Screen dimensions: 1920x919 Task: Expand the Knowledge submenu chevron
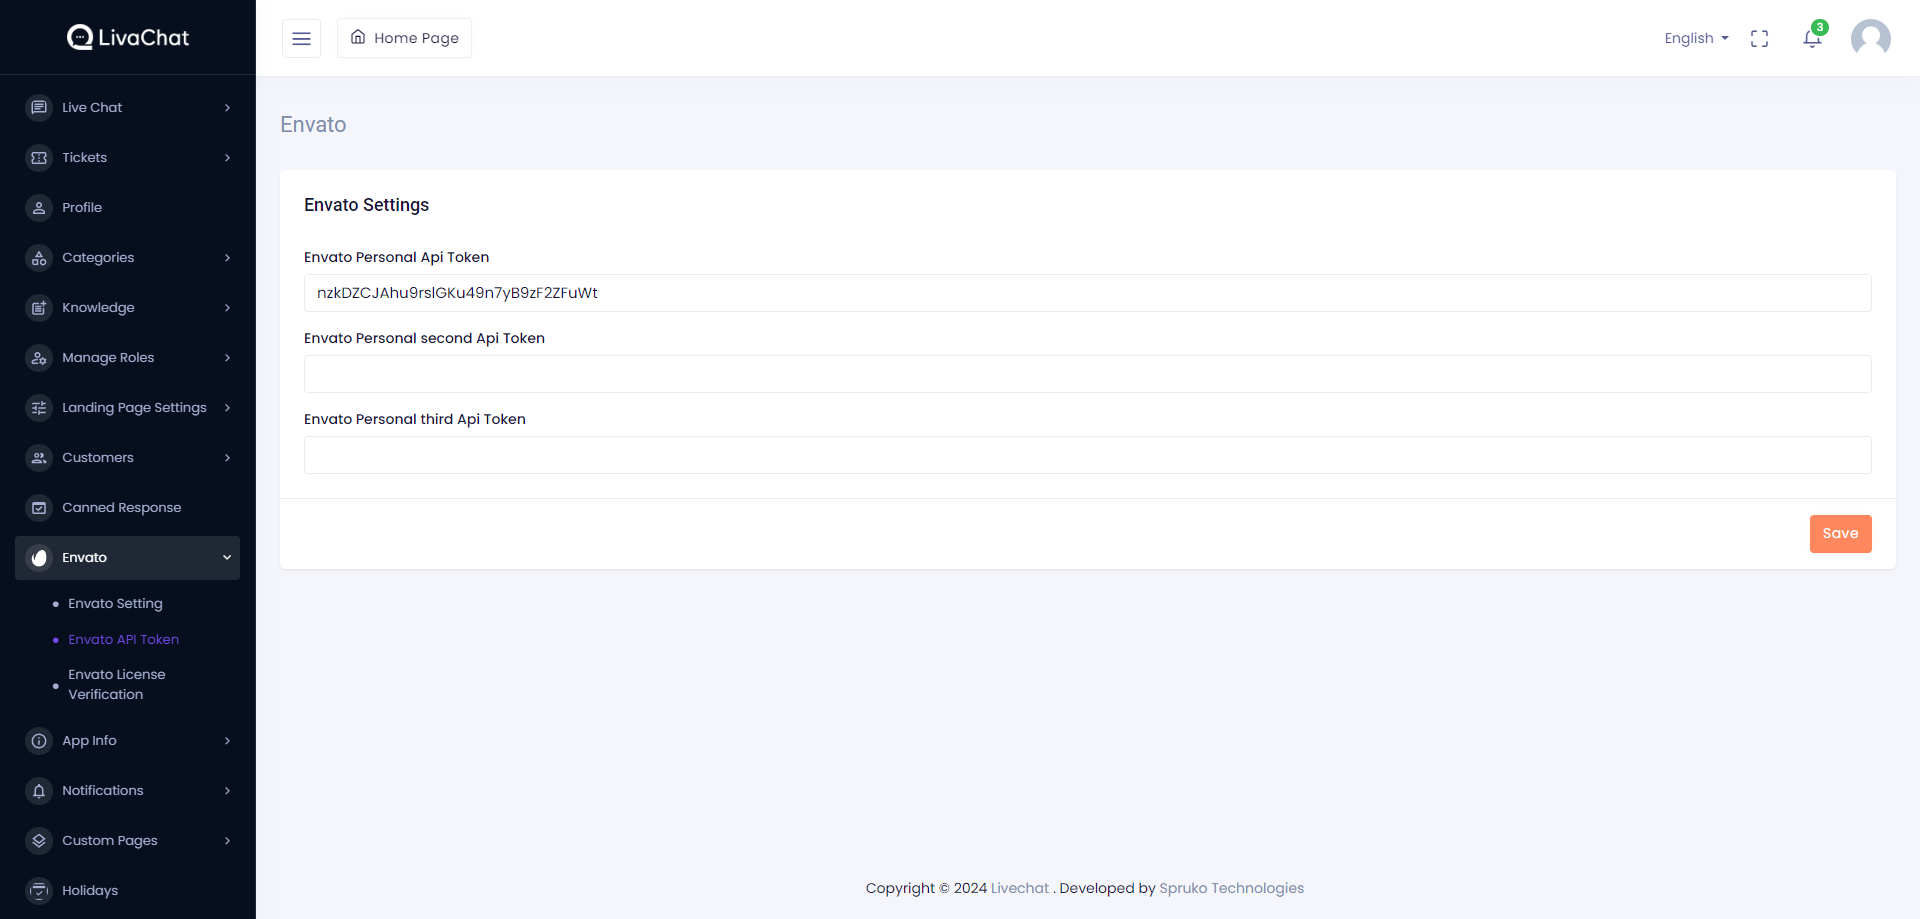tap(227, 307)
